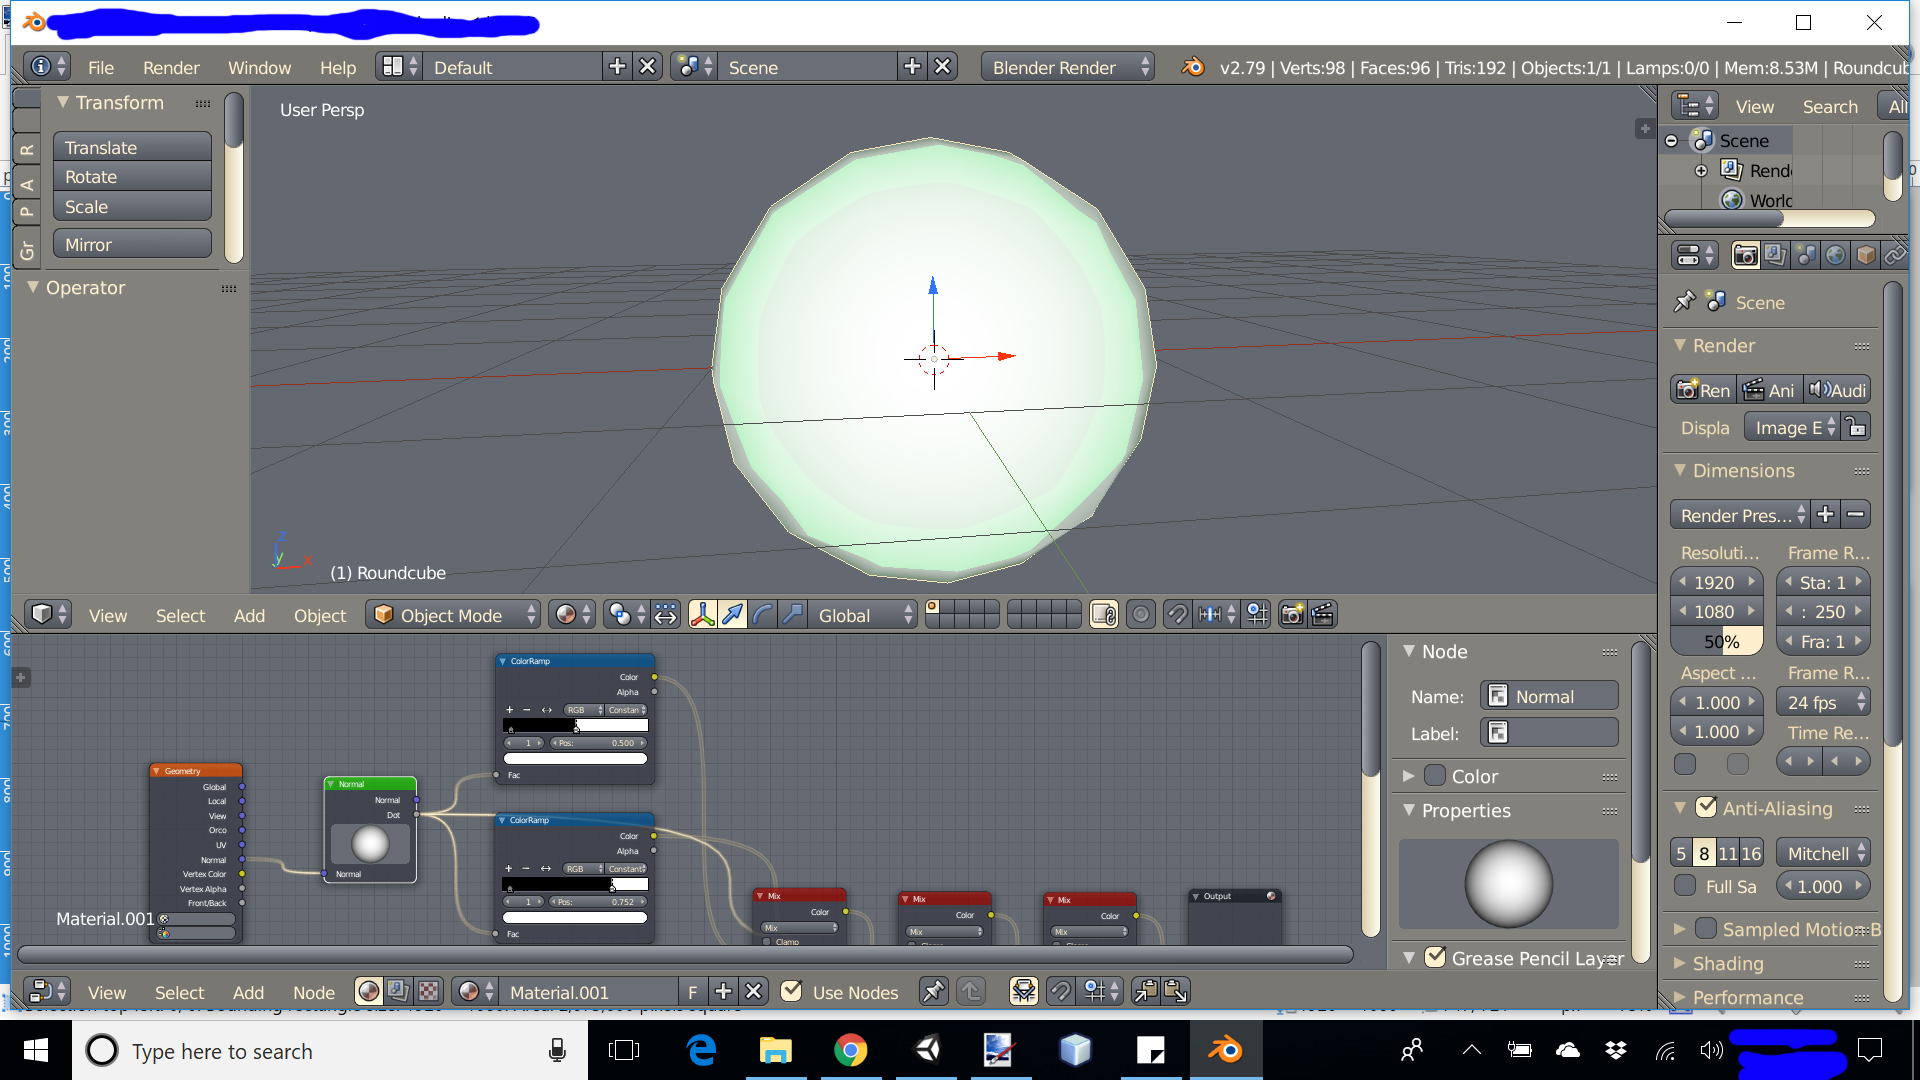Open the Object properties tab (cube icon)
Screen dimensions: 1920x1080
1865,255
